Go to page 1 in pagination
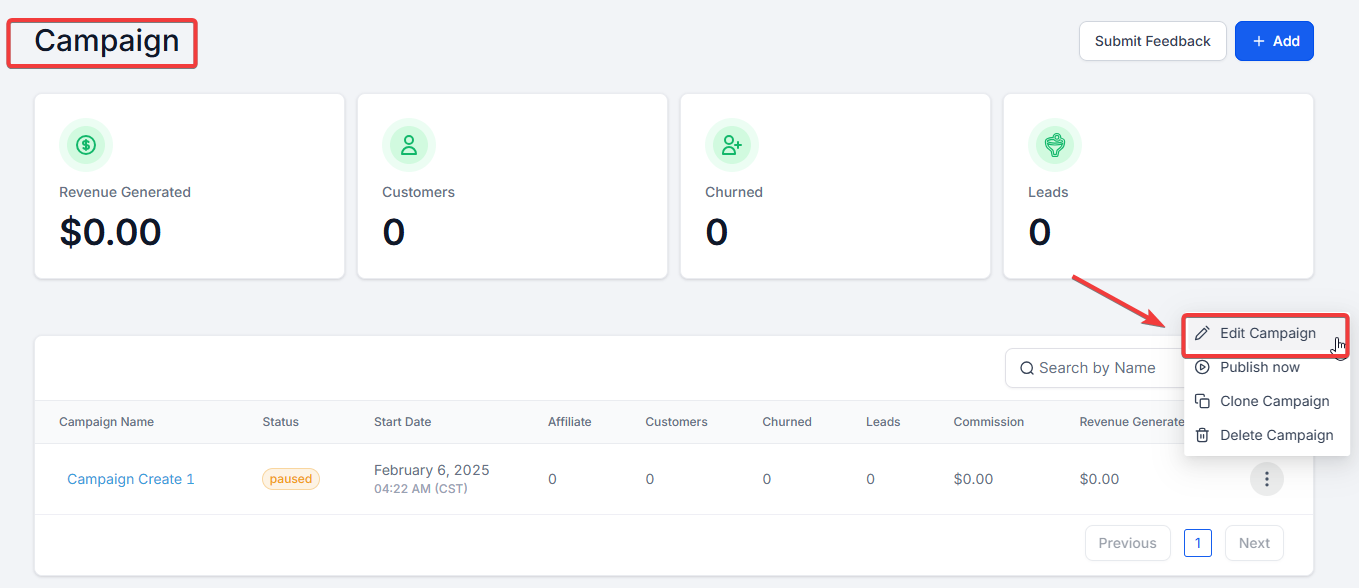 [x=1197, y=543]
